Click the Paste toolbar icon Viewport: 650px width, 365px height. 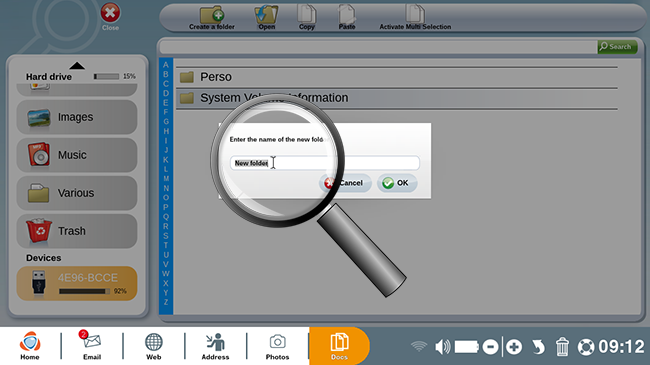click(x=347, y=17)
